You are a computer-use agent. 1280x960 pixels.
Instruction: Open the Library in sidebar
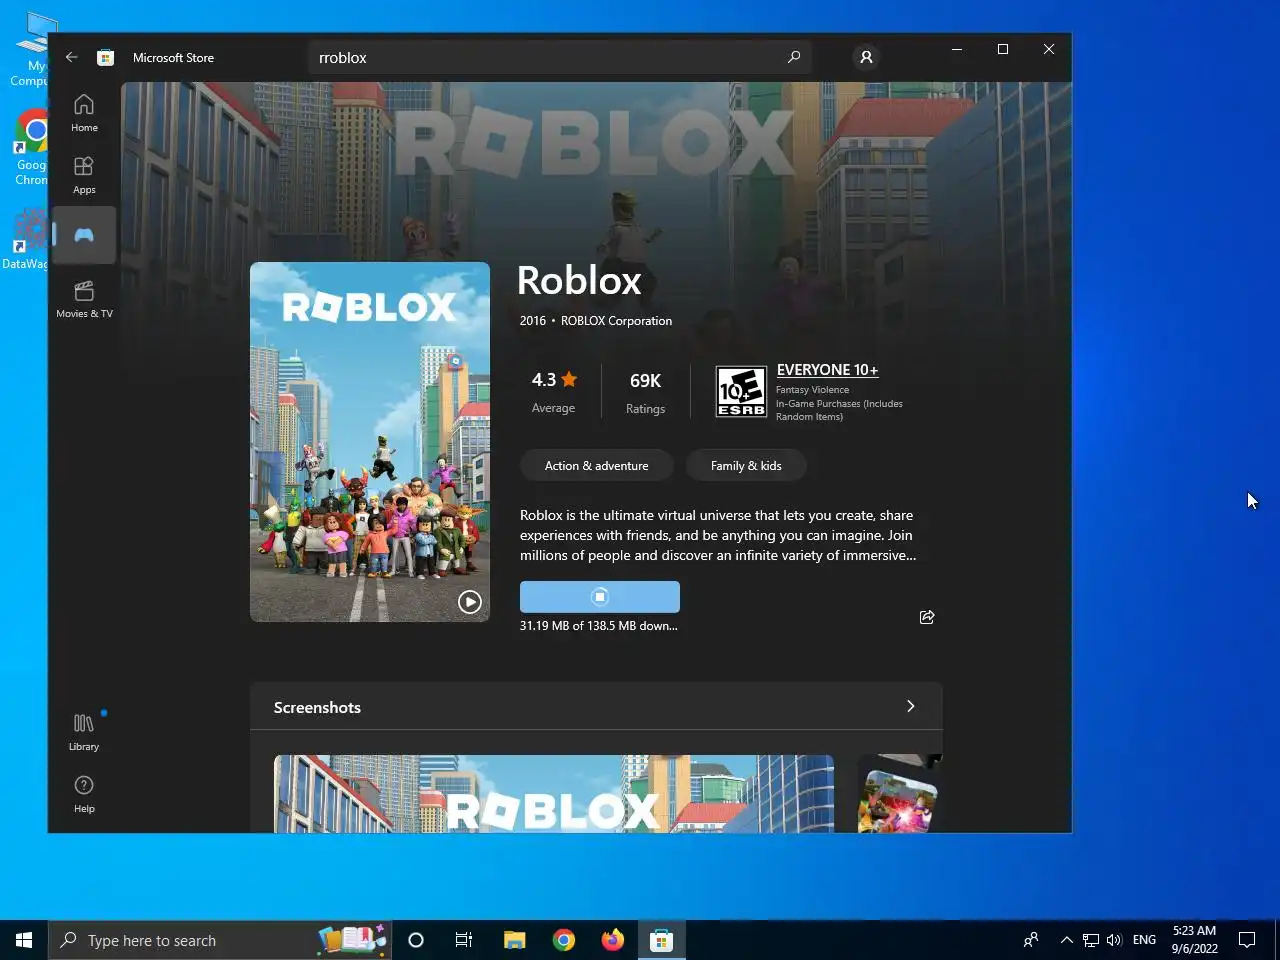pos(84,731)
